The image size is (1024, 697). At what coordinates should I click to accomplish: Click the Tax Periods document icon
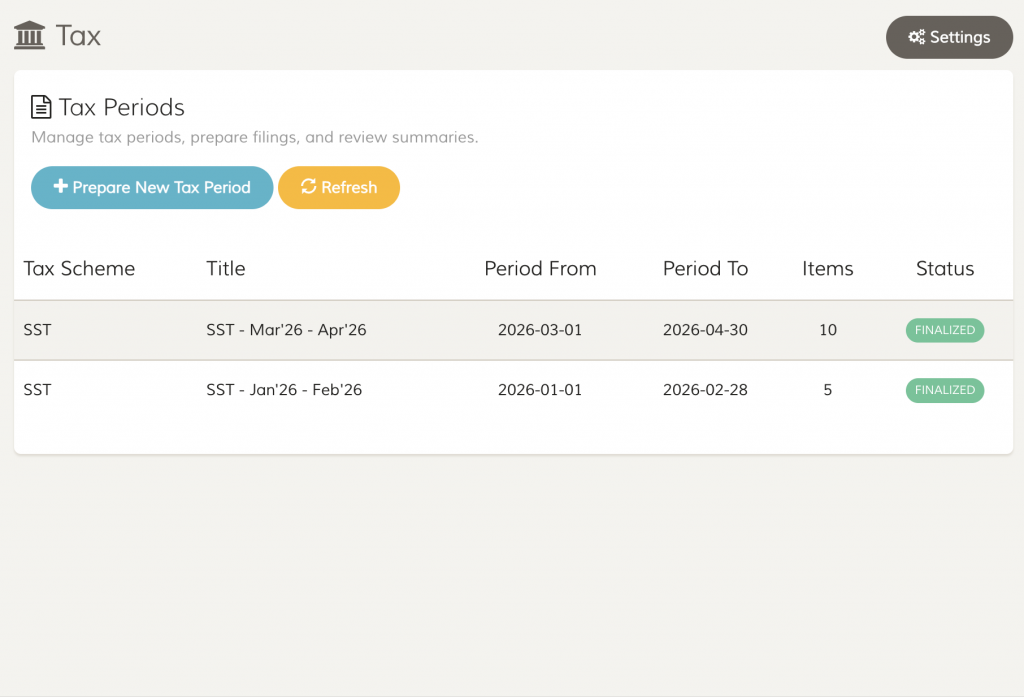[x=41, y=107]
